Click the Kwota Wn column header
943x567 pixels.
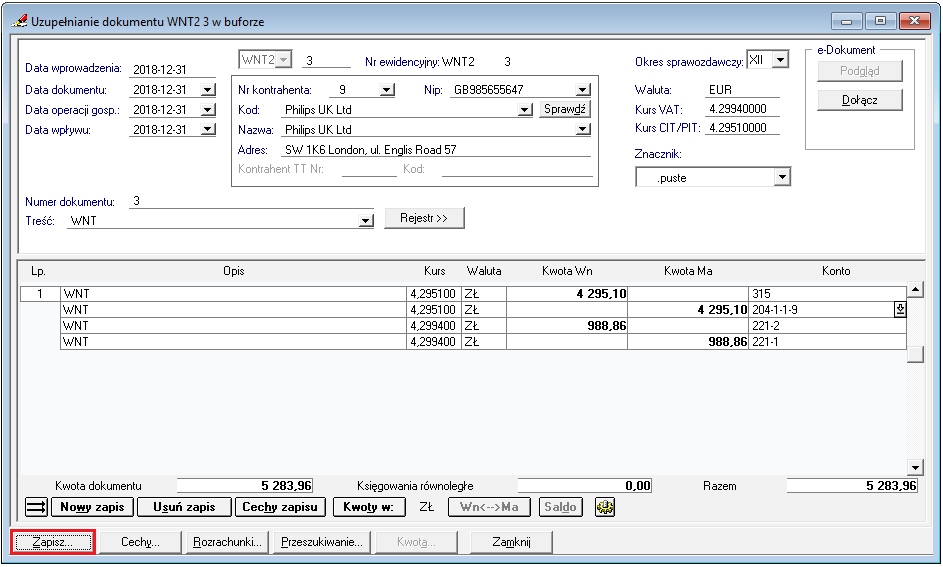567,271
